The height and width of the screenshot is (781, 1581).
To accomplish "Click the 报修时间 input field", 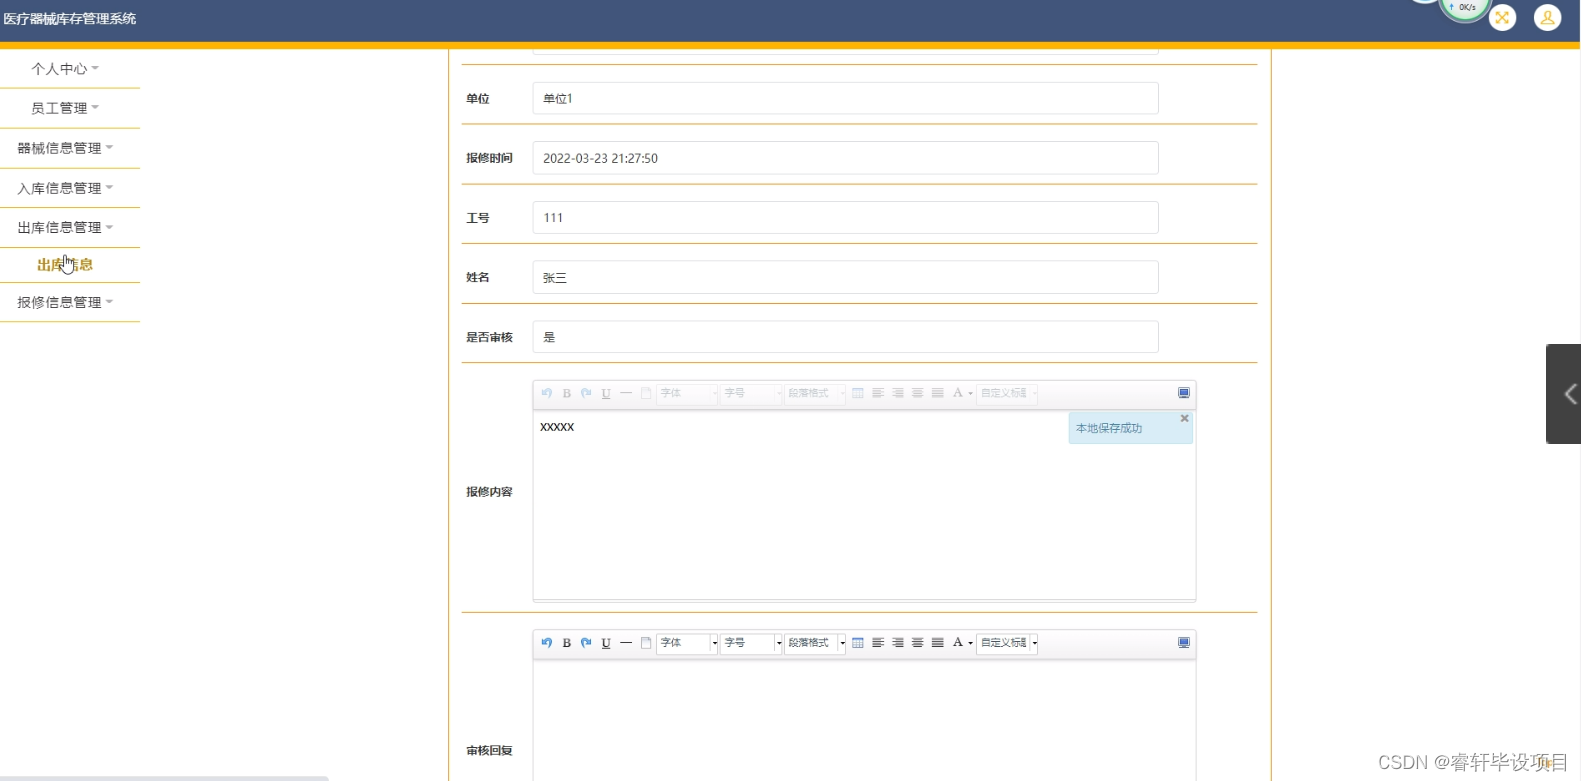I will coord(845,158).
